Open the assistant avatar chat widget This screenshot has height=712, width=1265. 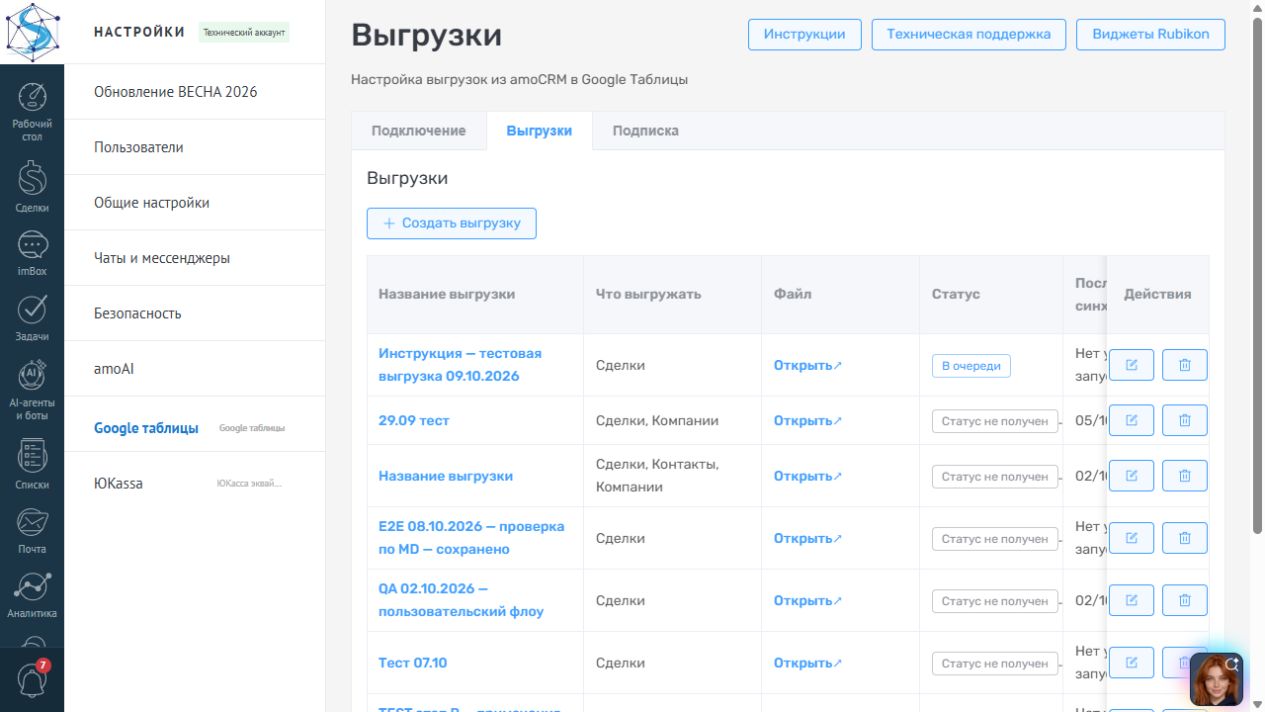pos(1216,679)
